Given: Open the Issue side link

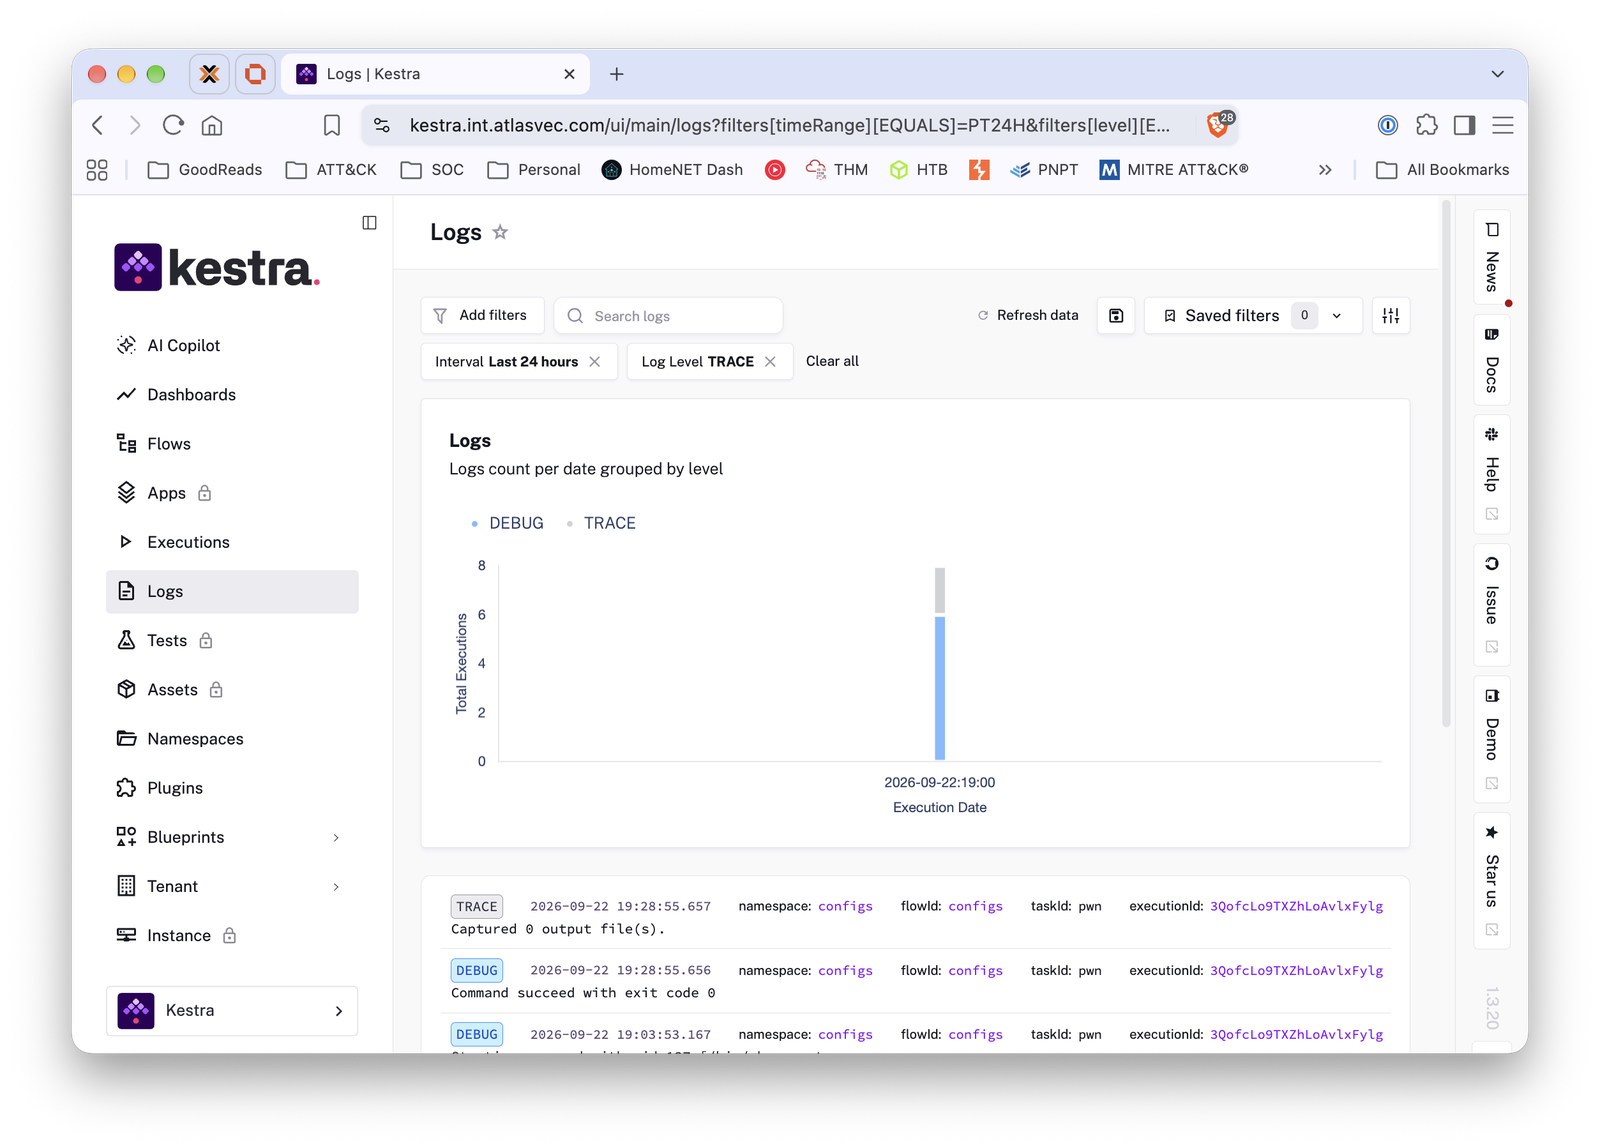Looking at the screenshot, I should tap(1491, 605).
